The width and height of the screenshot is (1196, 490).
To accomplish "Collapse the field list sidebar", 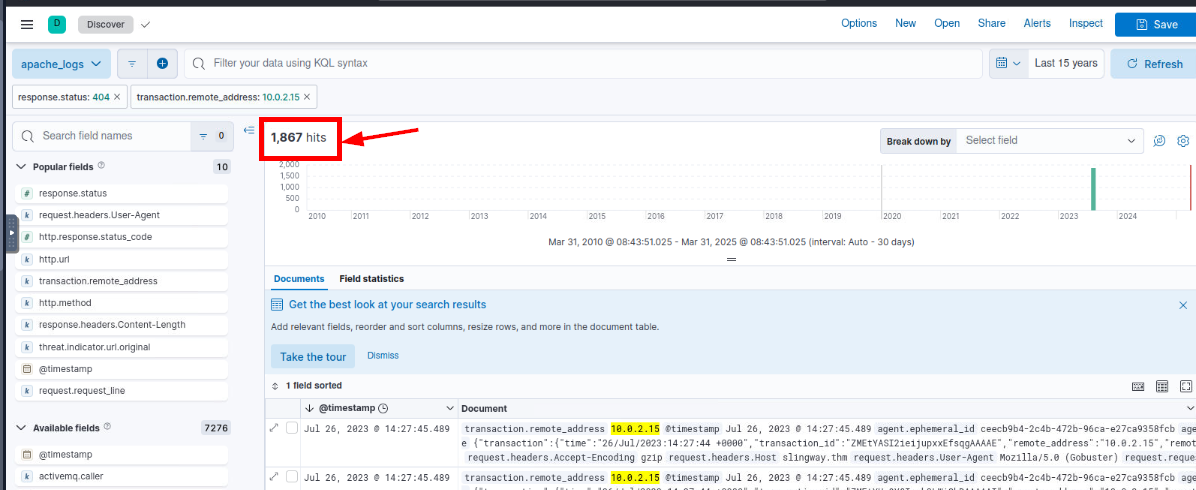I will click(x=248, y=131).
